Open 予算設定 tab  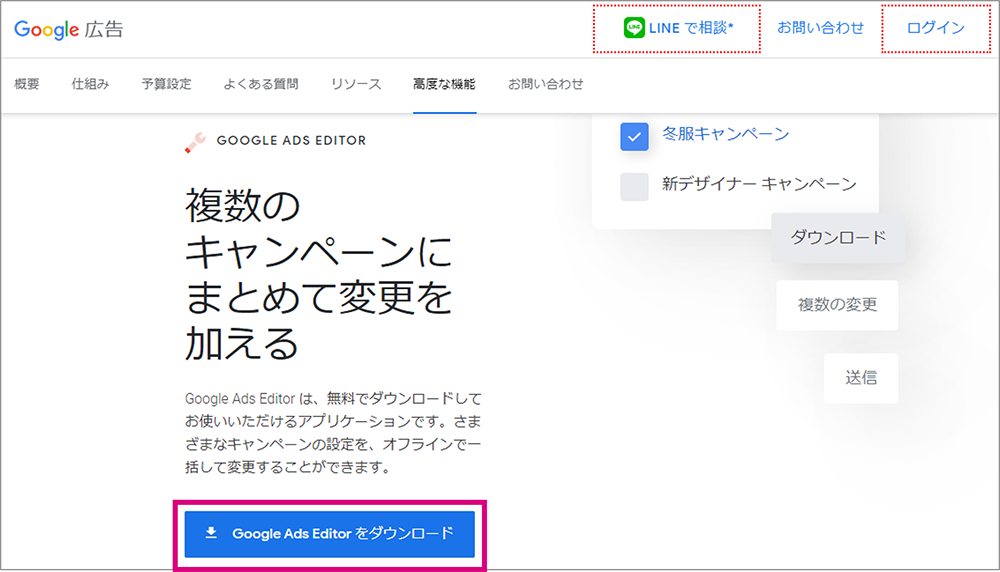click(x=166, y=84)
